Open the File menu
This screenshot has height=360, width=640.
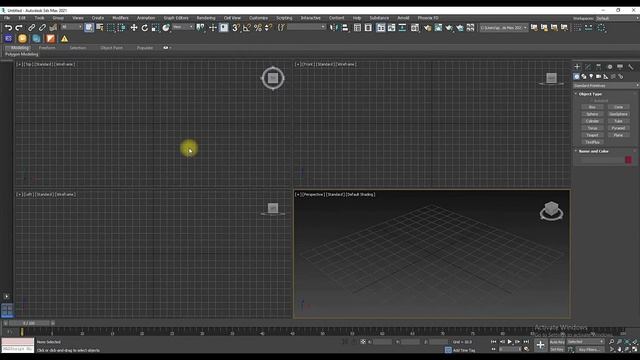click(7, 18)
